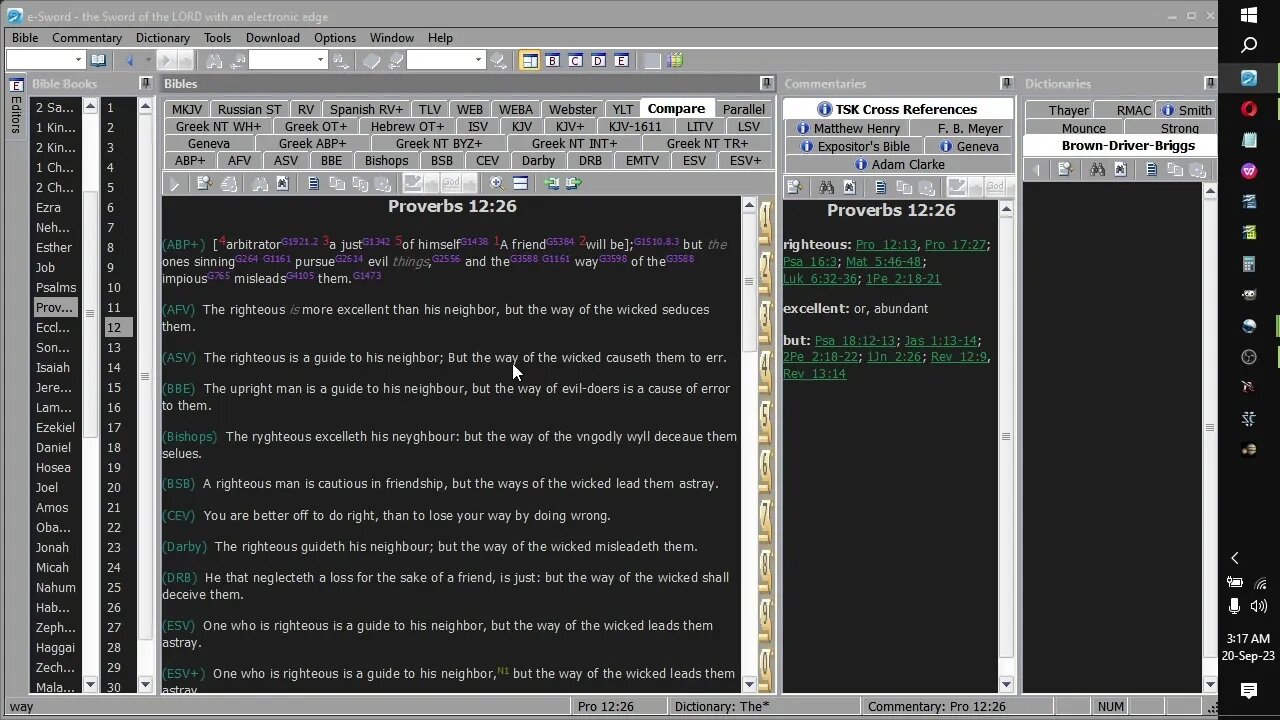Open the third toolbar combo box dropdown
This screenshot has width=1280, height=720.
tap(478, 60)
